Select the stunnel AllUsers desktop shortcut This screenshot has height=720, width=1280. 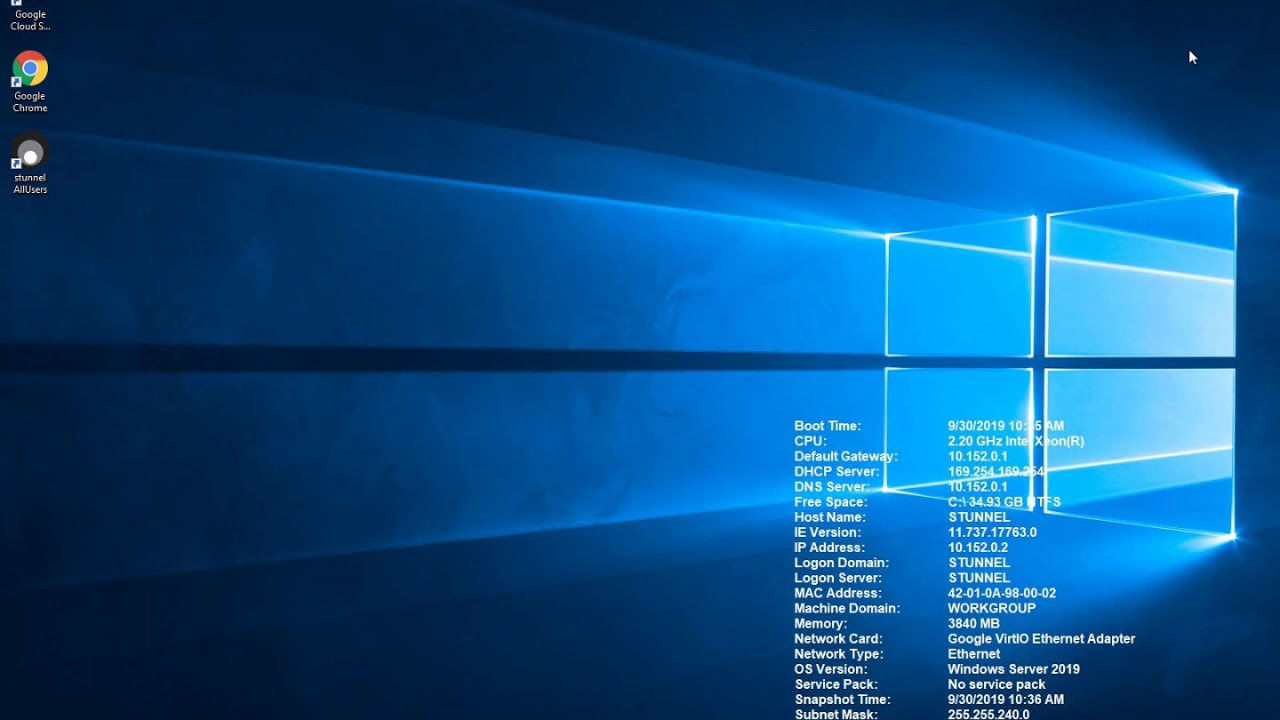30,163
